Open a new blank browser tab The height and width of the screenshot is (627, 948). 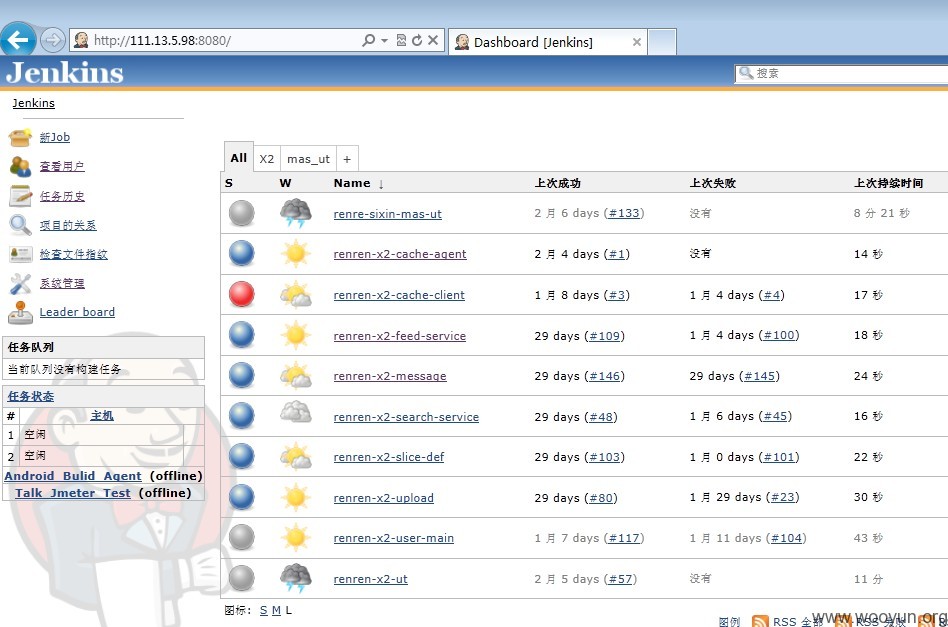tap(662, 42)
